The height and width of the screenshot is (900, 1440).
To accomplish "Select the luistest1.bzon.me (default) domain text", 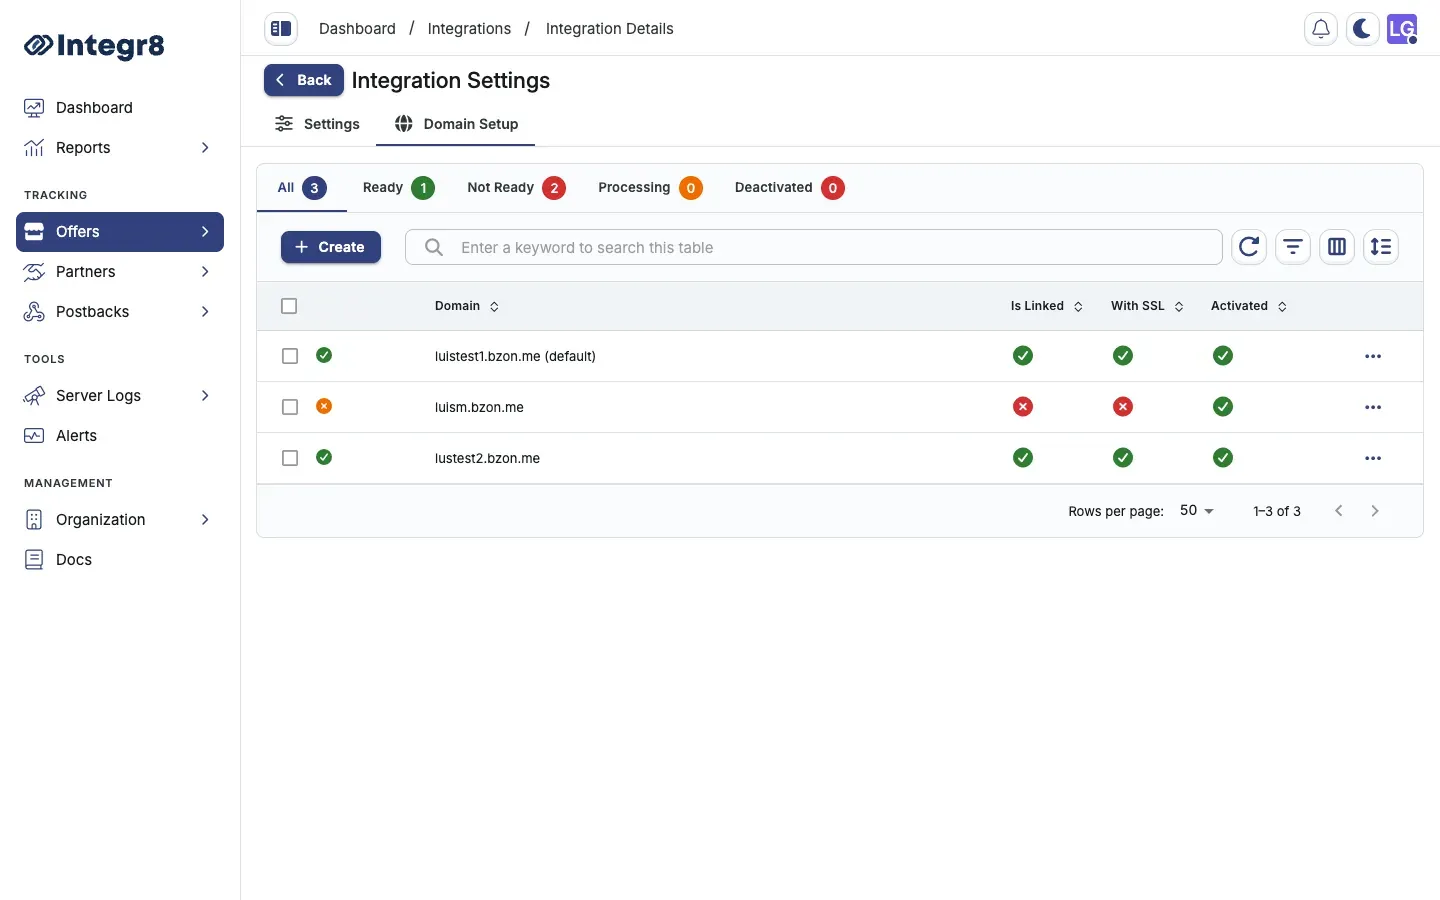I will pyautogui.click(x=515, y=356).
